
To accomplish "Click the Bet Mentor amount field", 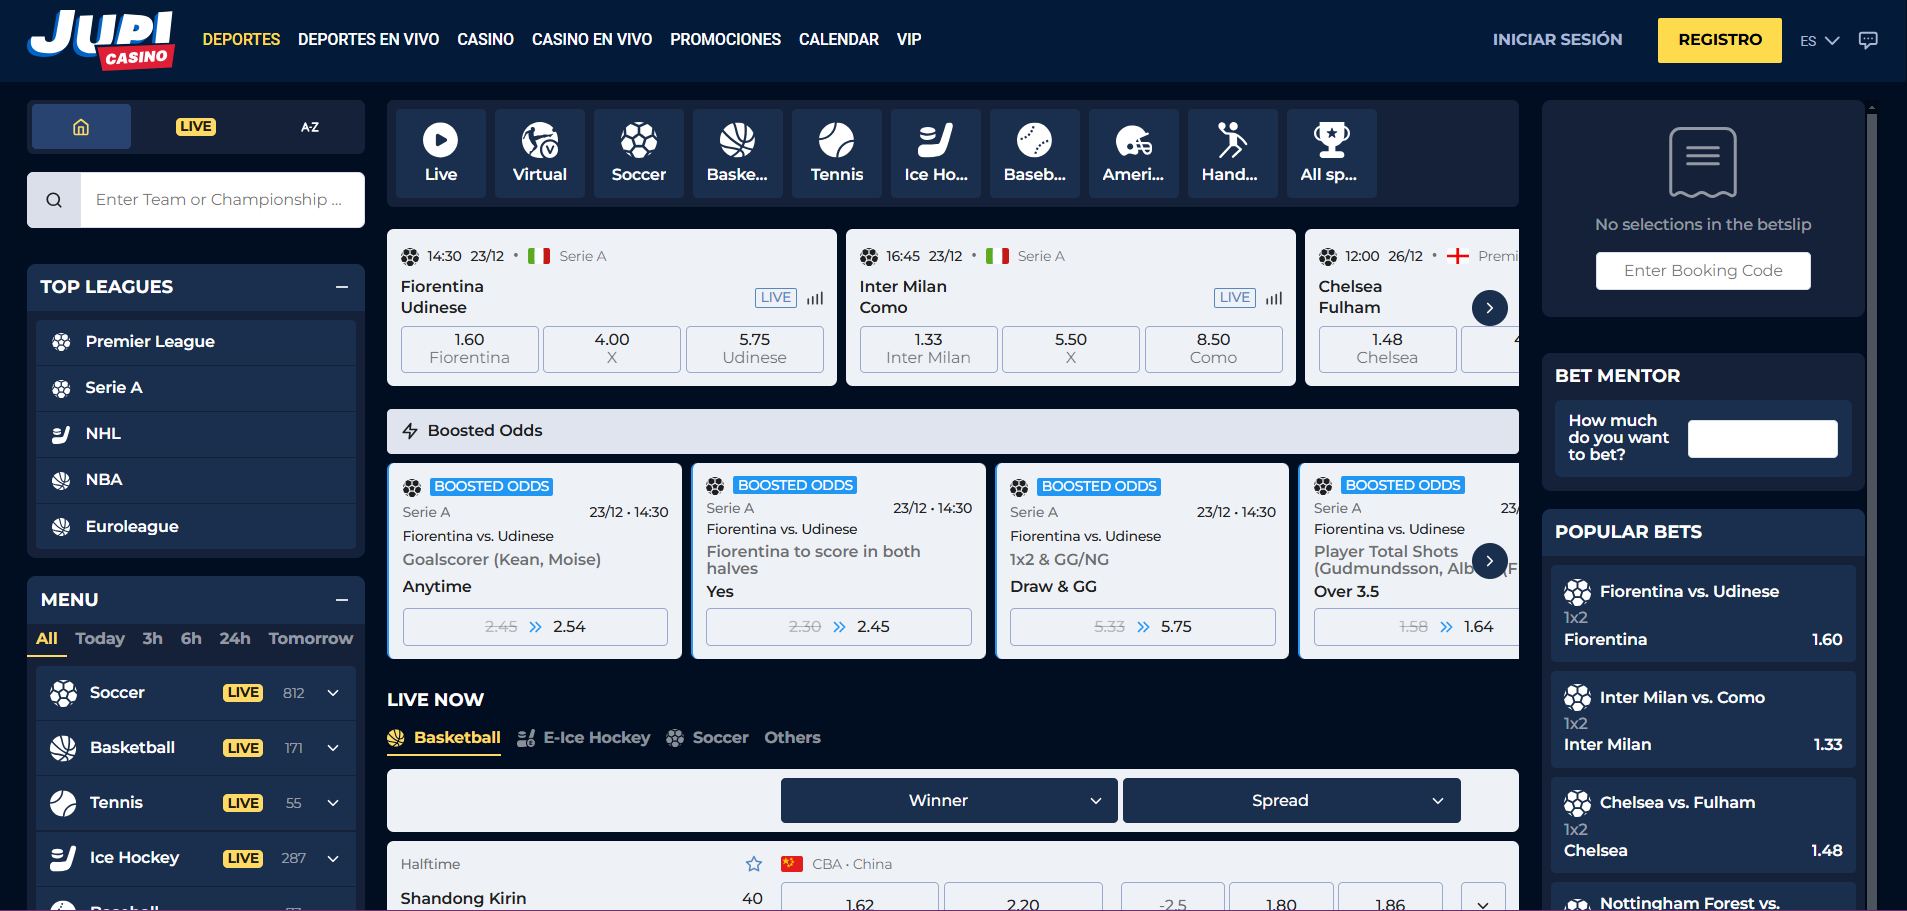I will 1762,439.
